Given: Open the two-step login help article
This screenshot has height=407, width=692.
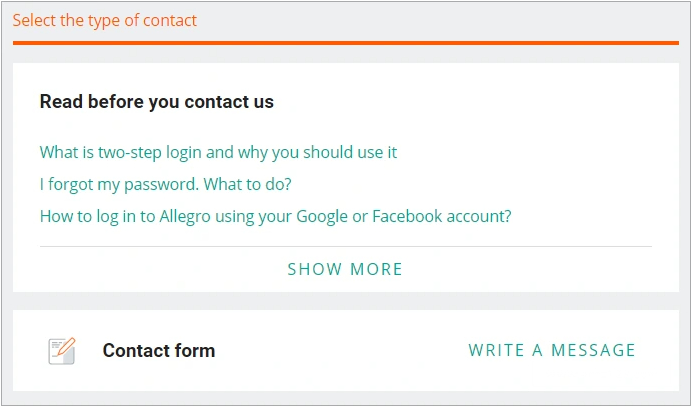Looking at the screenshot, I should pyautogui.click(x=218, y=152).
